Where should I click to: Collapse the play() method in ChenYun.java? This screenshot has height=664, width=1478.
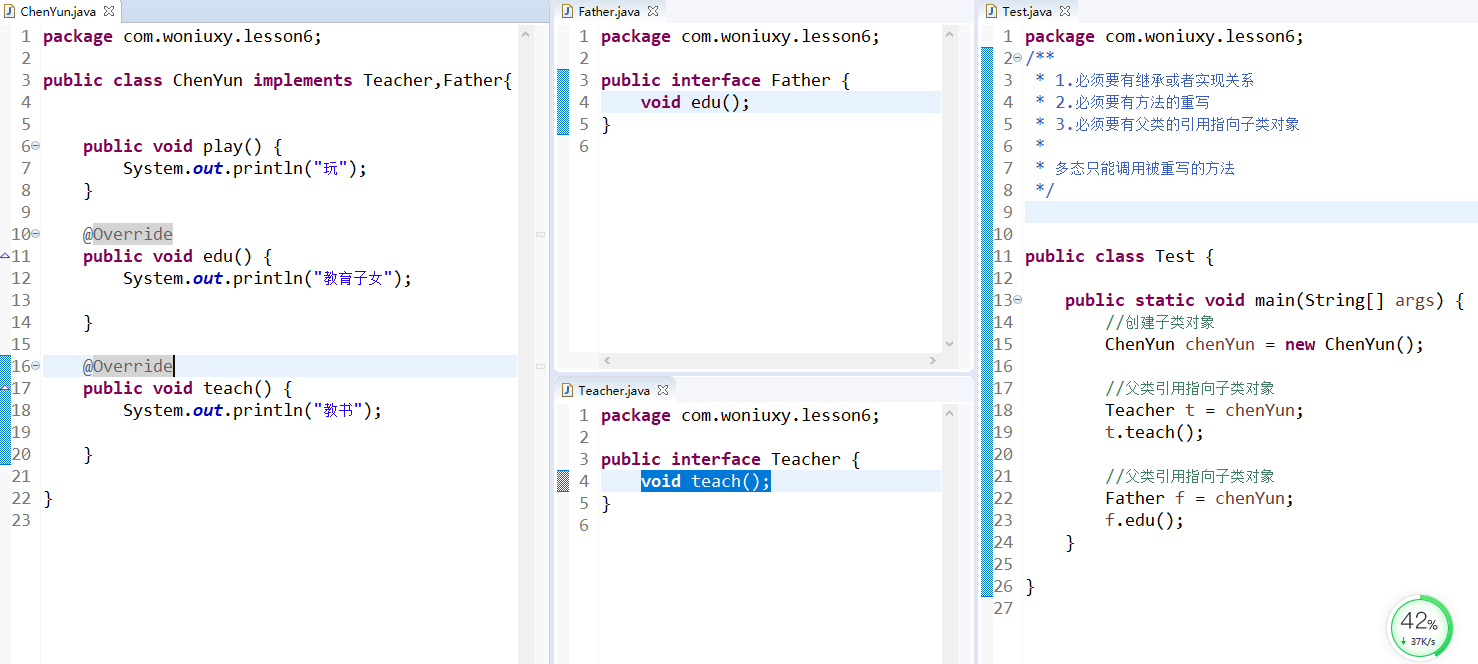[36, 146]
